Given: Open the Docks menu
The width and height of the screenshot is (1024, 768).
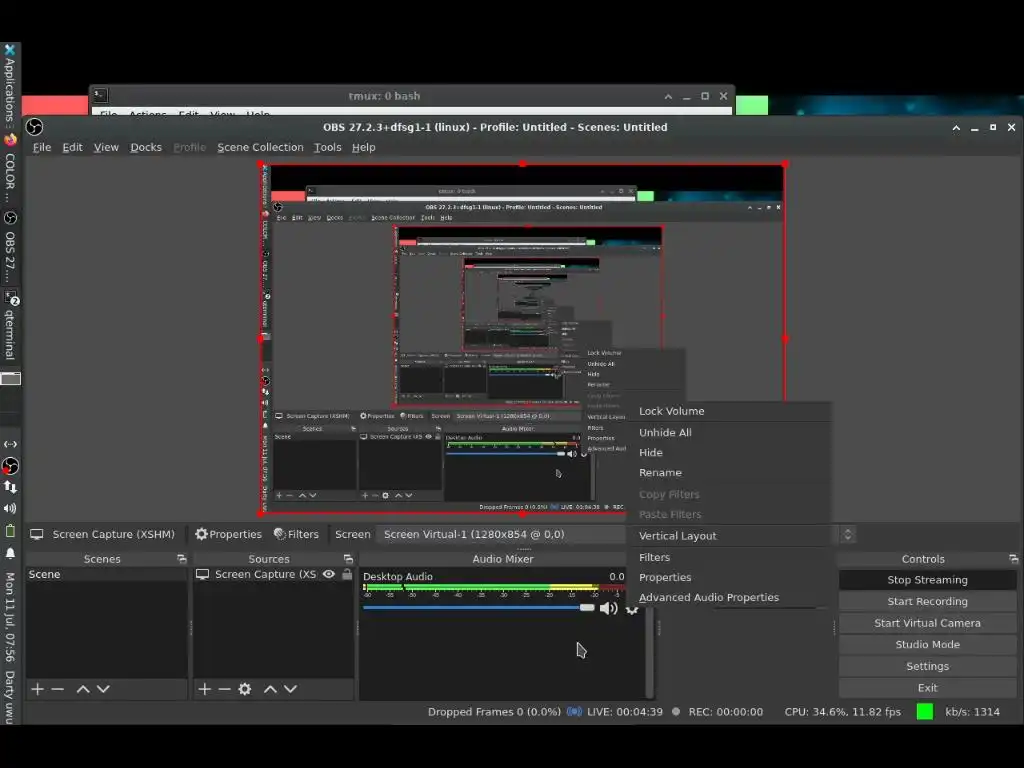Looking at the screenshot, I should (146, 148).
